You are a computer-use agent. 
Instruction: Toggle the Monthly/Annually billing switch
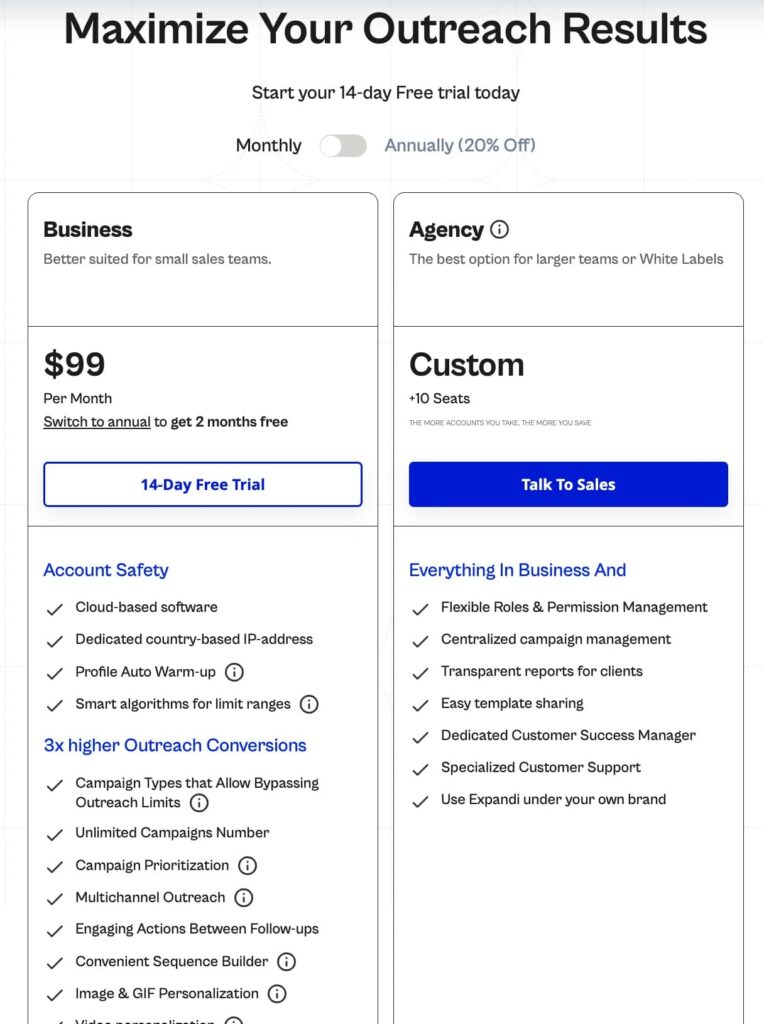point(343,146)
